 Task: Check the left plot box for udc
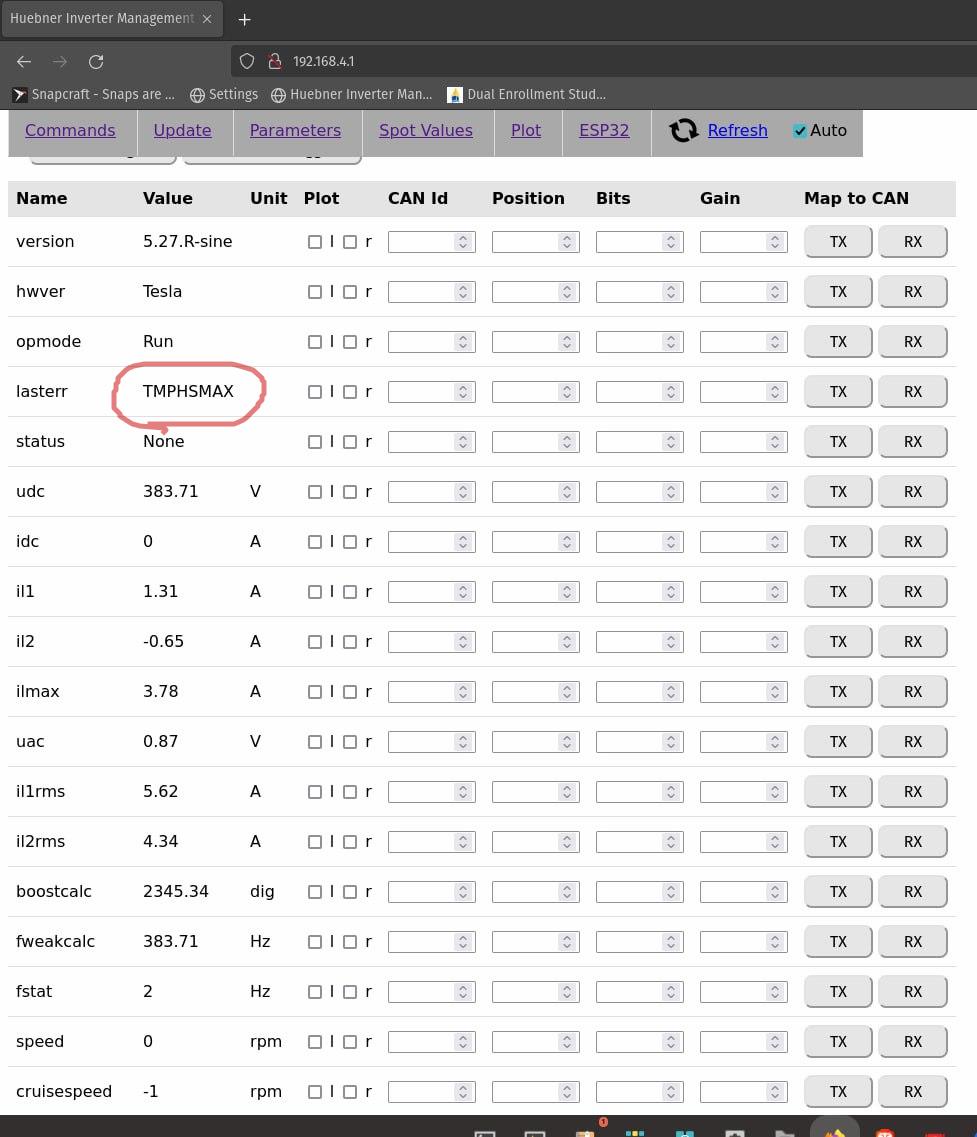(315, 492)
